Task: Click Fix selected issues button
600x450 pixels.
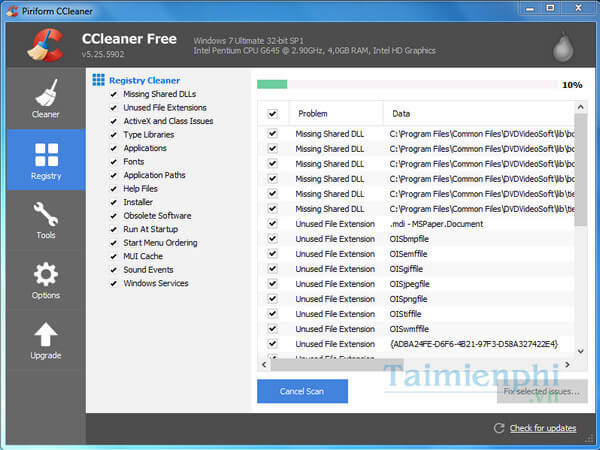Action: click(x=542, y=391)
